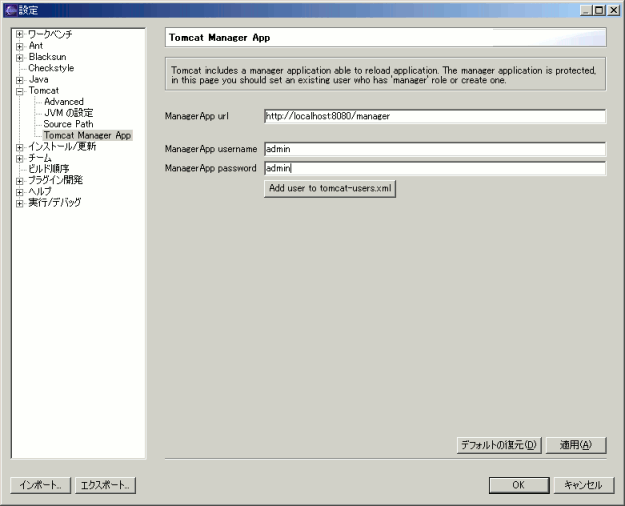This screenshot has height=506, width=625.
Task: Focus the ManagerApp username field
Action: (x=434, y=150)
